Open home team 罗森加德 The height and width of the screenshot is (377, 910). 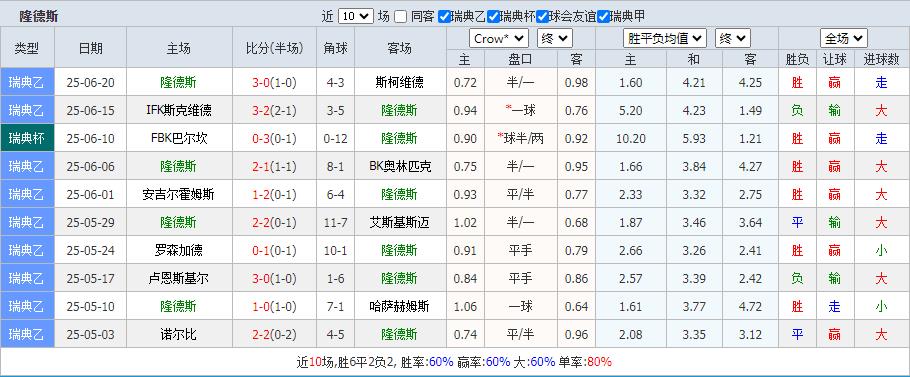(x=179, y=250)
